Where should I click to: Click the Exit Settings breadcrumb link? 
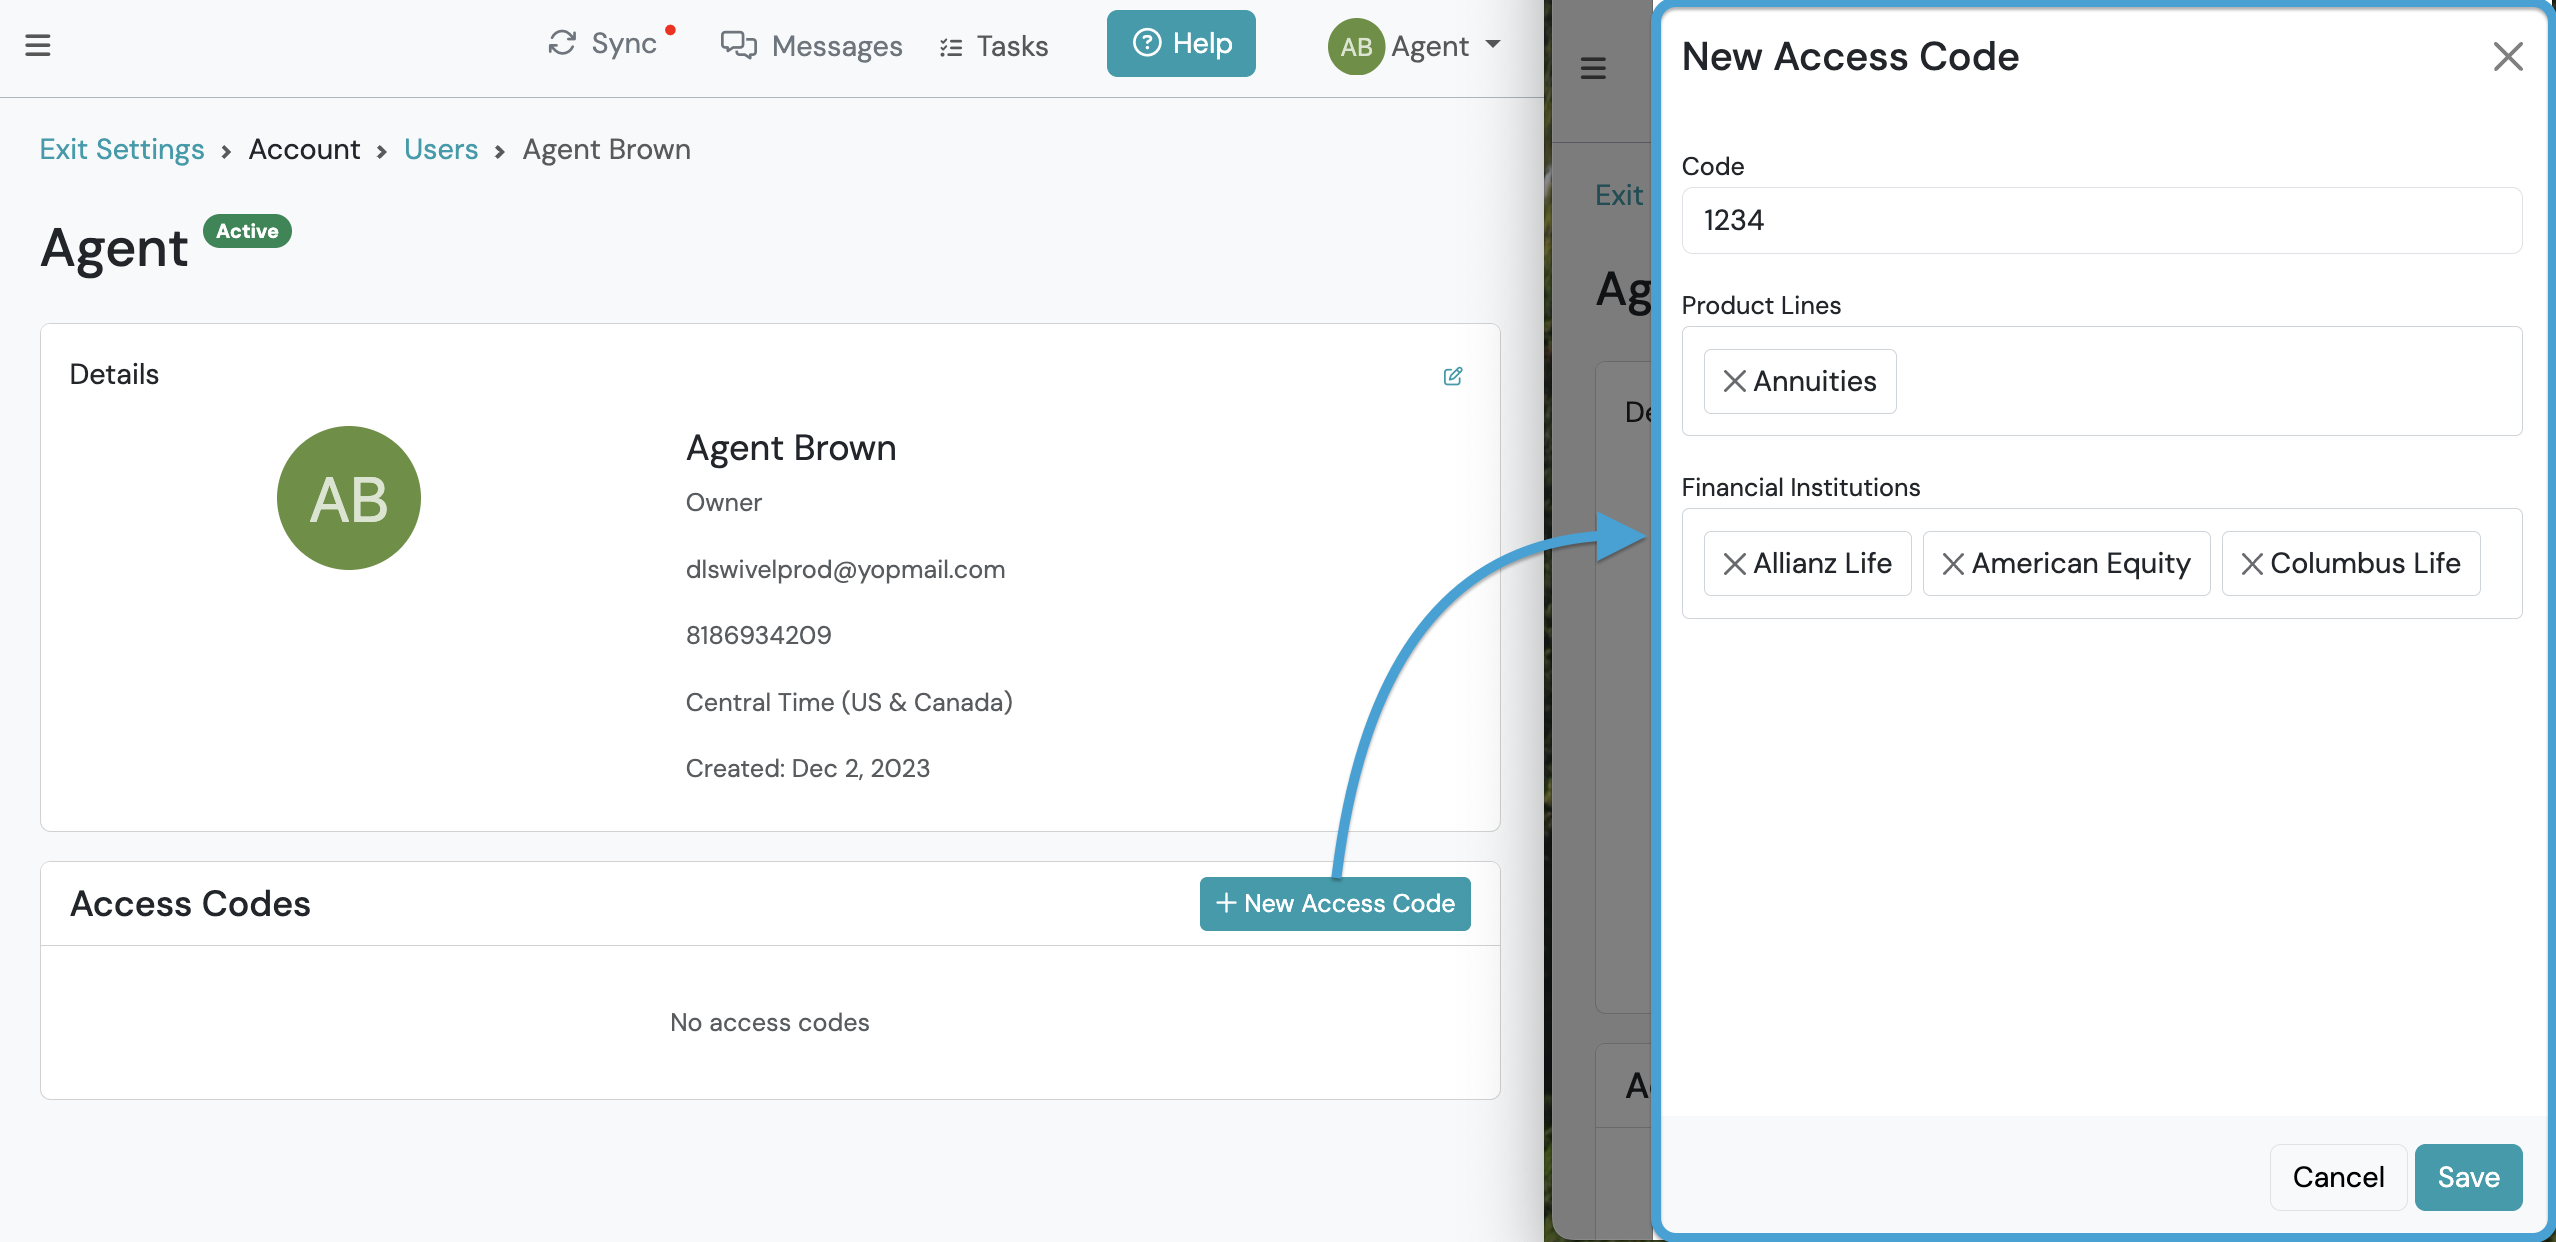[x=122, y=149]
